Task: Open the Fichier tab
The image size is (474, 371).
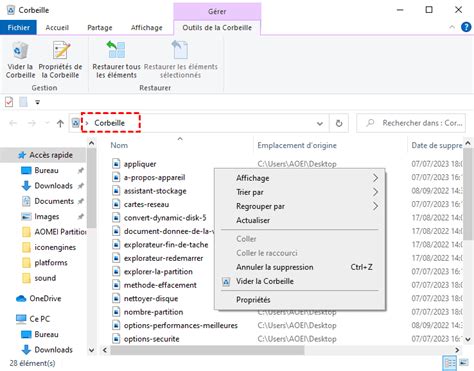Action: pyautogui.click(x=18, y=28)
